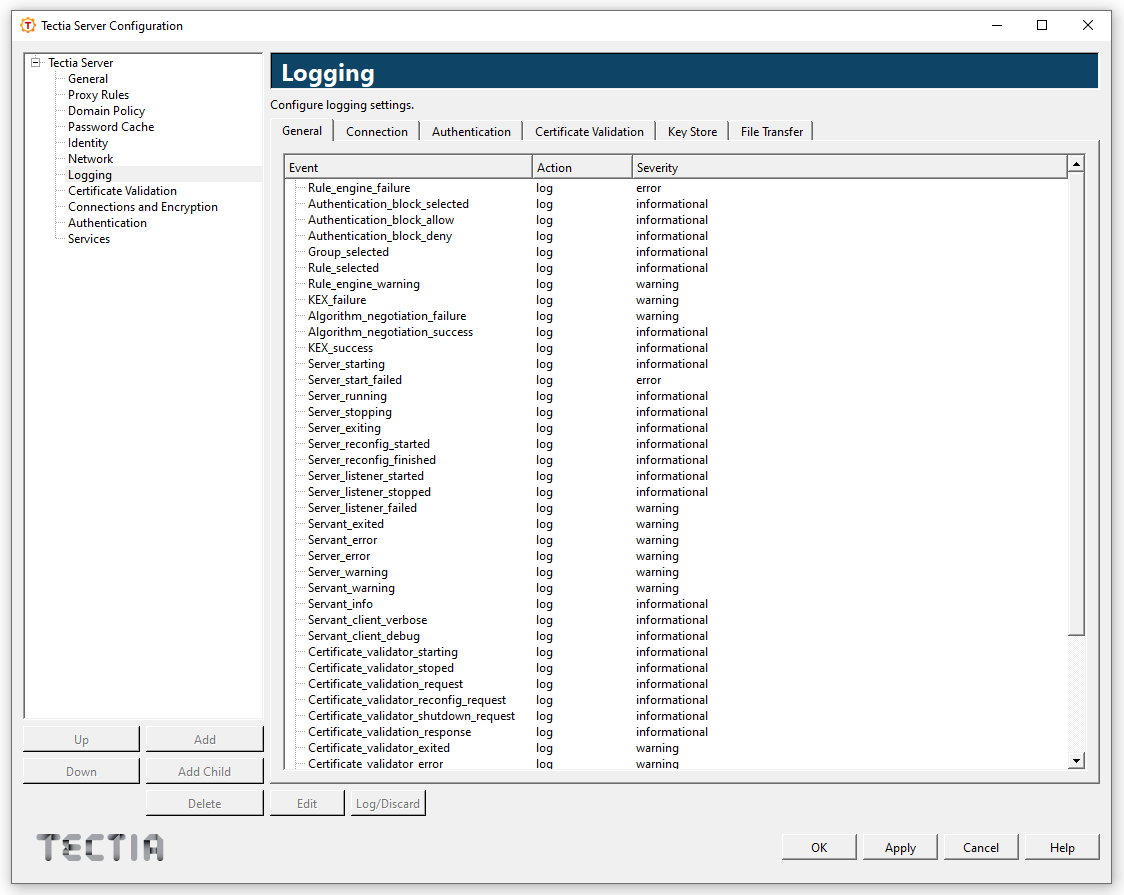Select the Servant_client_debug event
Screen dimensions: 1124x895
(x=363, y=636)
